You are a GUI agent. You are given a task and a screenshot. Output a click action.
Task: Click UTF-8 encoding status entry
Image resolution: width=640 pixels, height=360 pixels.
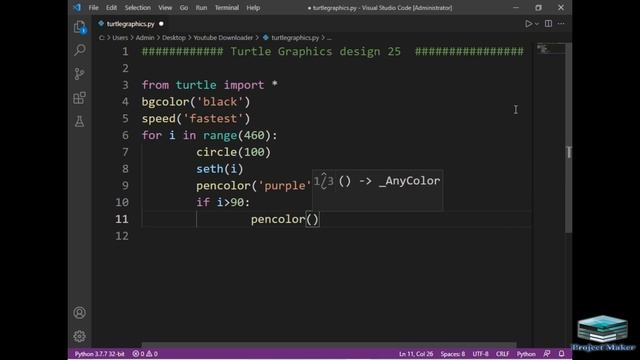coord(480,354)
